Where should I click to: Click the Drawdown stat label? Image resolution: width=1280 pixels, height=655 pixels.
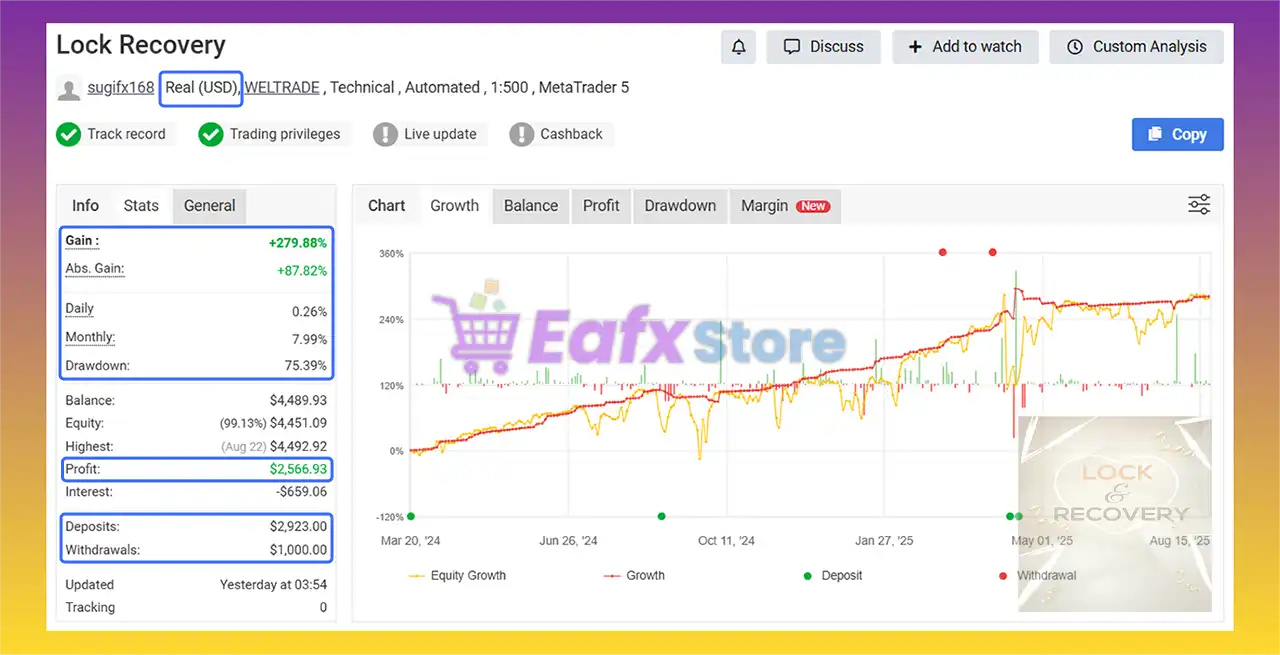(97, 366)
